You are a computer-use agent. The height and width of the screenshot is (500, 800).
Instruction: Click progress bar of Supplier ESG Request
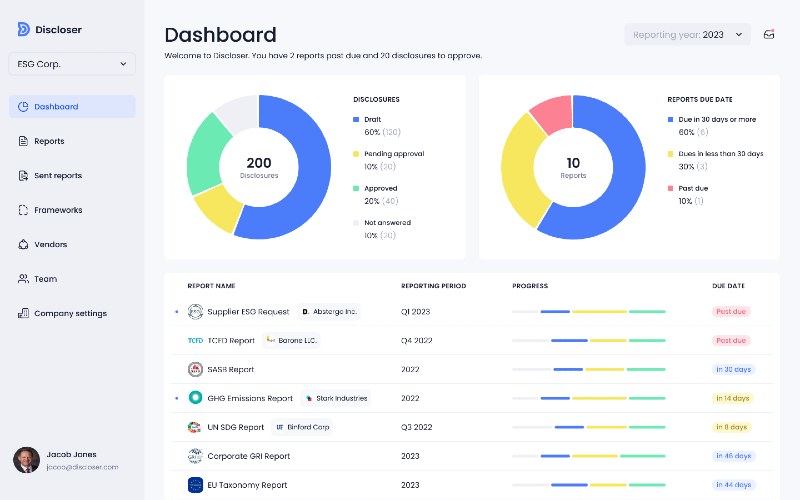pyautogui.click(x=589, y=312)
